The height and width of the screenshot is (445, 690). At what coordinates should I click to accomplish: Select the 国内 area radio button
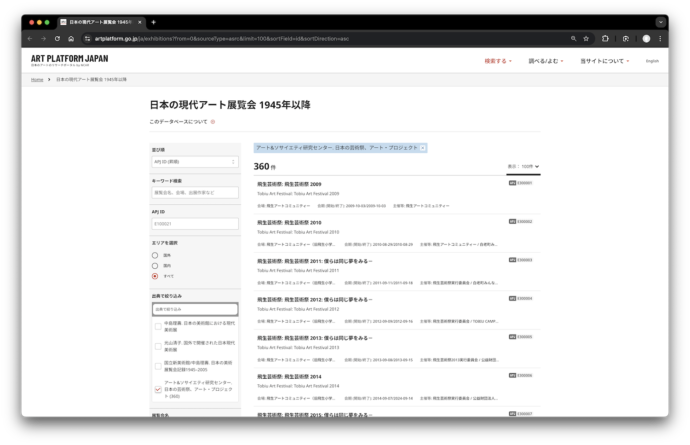155,265
